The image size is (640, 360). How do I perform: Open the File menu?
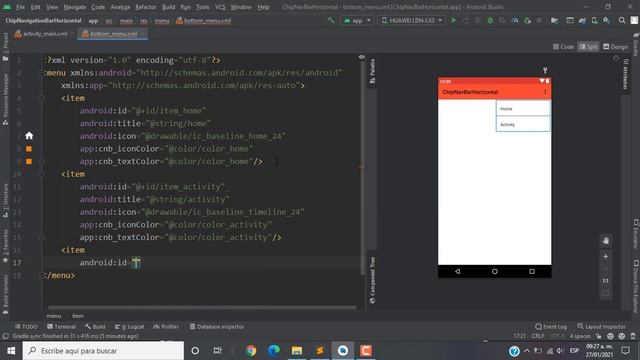(20, 7)
